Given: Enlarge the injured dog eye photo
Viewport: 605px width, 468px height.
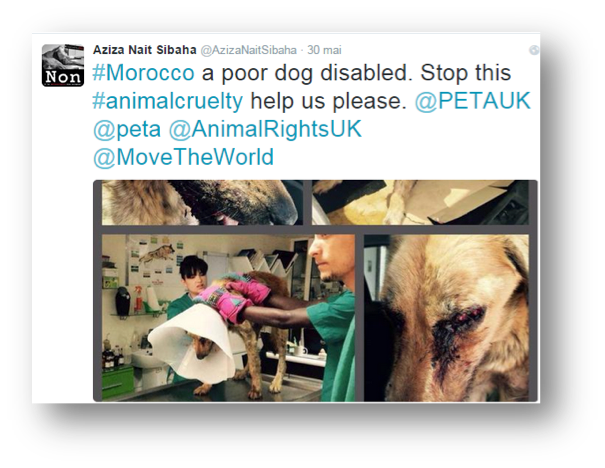Looking at the screenshot, I should 446,318.
